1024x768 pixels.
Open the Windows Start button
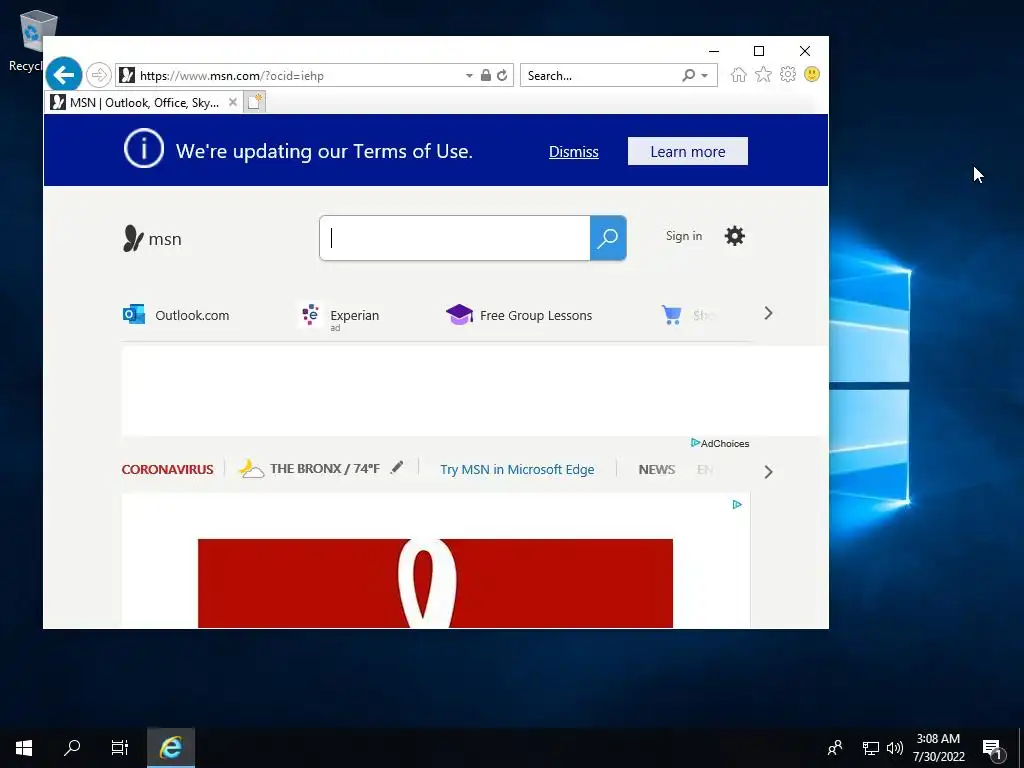pos(24,748)
